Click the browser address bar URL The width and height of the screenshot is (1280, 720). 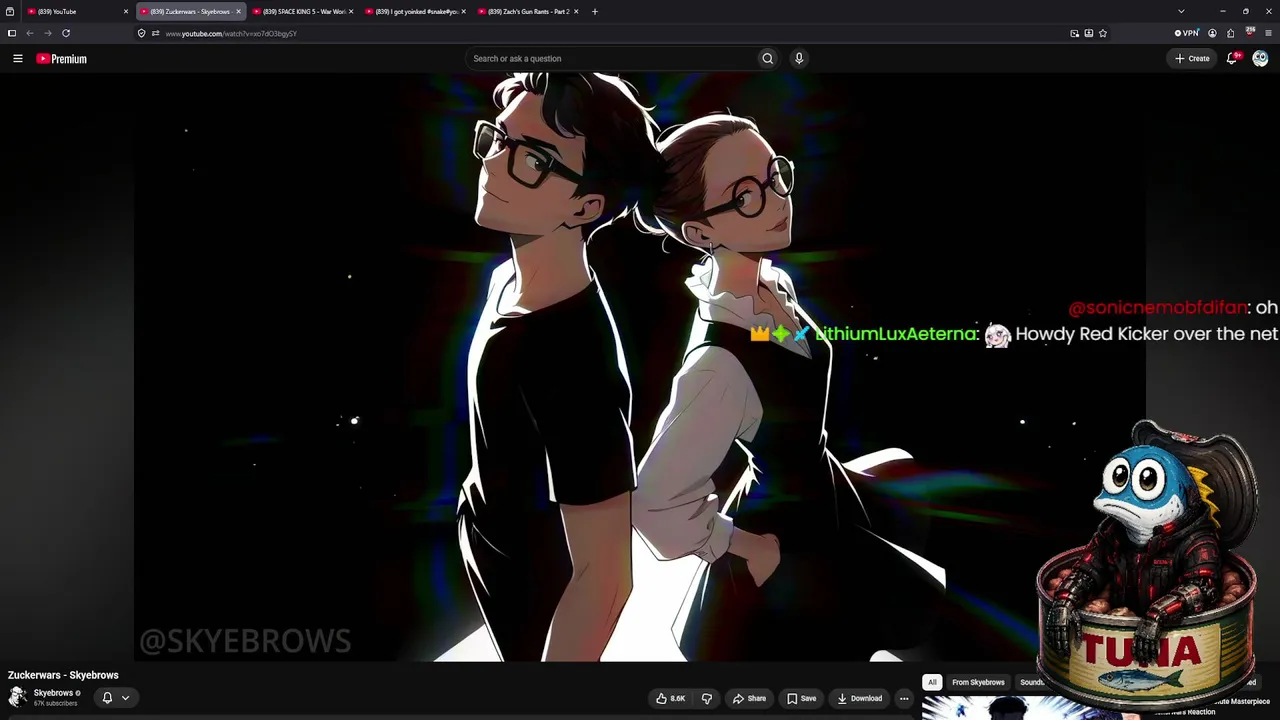pyautogui.click(x=231, y=33)
